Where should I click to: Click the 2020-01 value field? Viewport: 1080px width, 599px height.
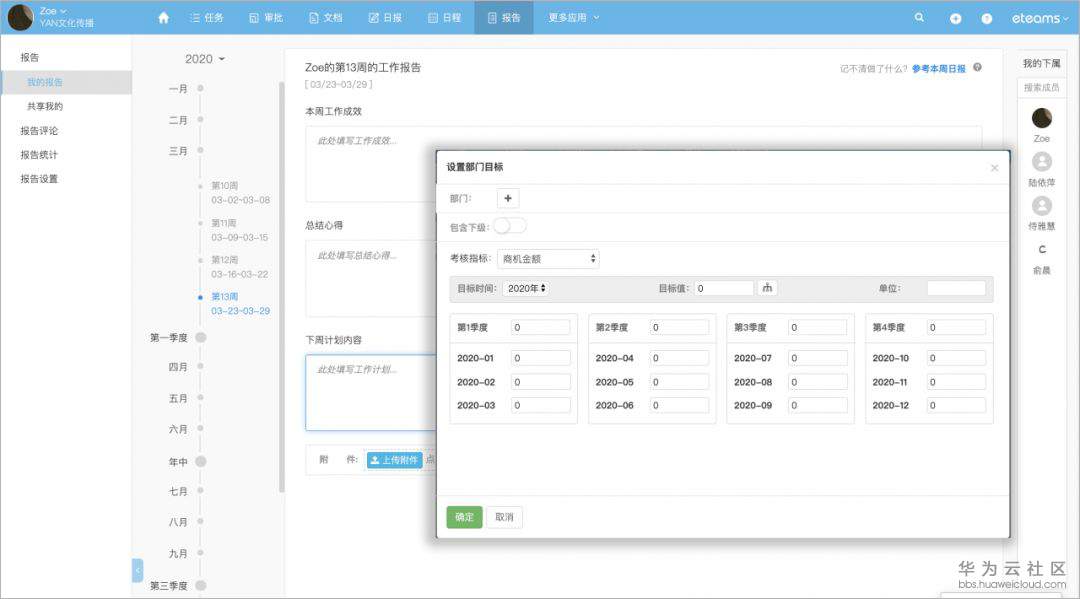[541, 358]
